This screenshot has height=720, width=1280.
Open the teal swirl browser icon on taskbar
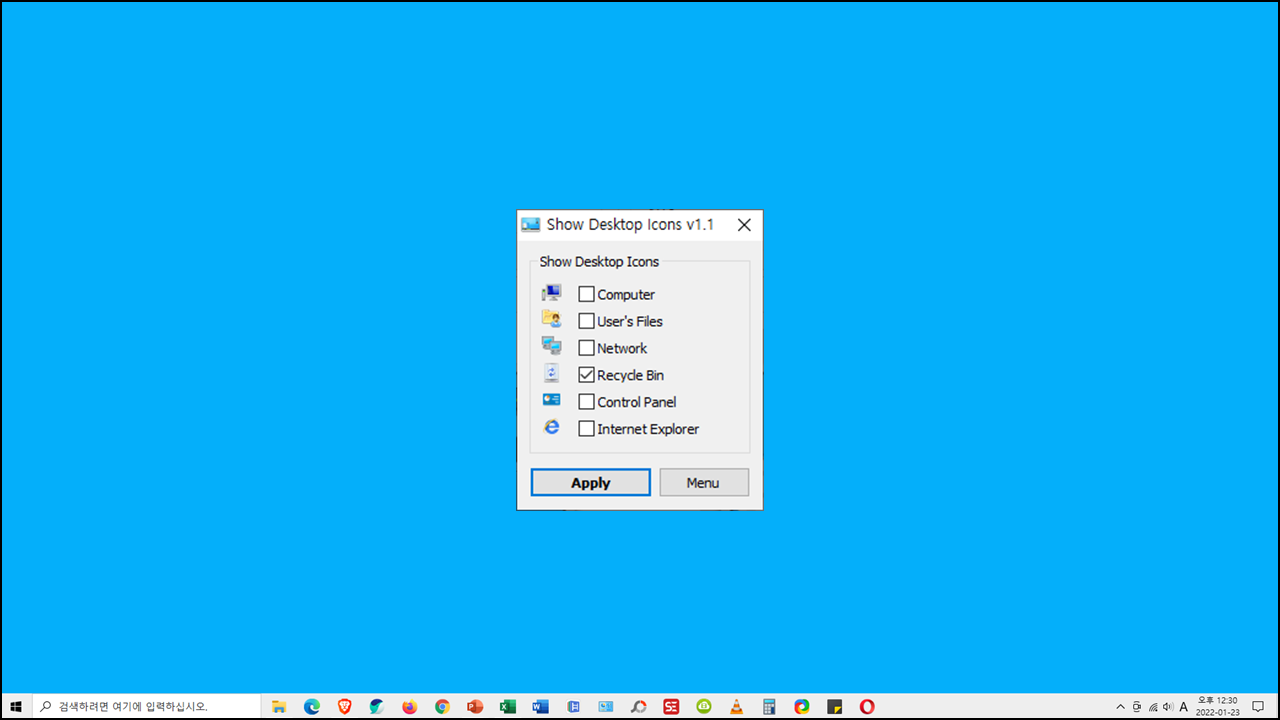tap(377, 706)
